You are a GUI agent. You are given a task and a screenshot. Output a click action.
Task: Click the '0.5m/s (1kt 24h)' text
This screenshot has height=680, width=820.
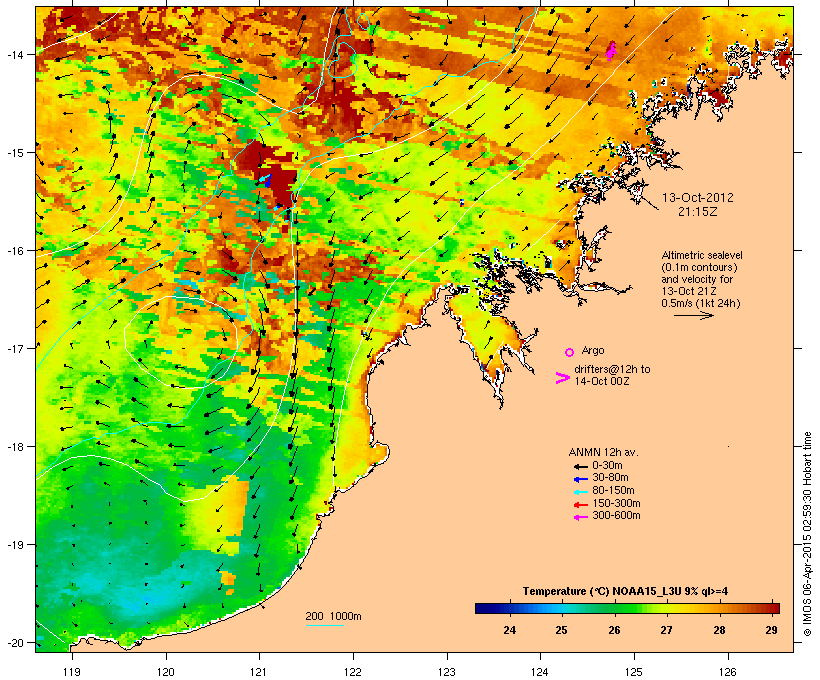click(x=701, y=303)
